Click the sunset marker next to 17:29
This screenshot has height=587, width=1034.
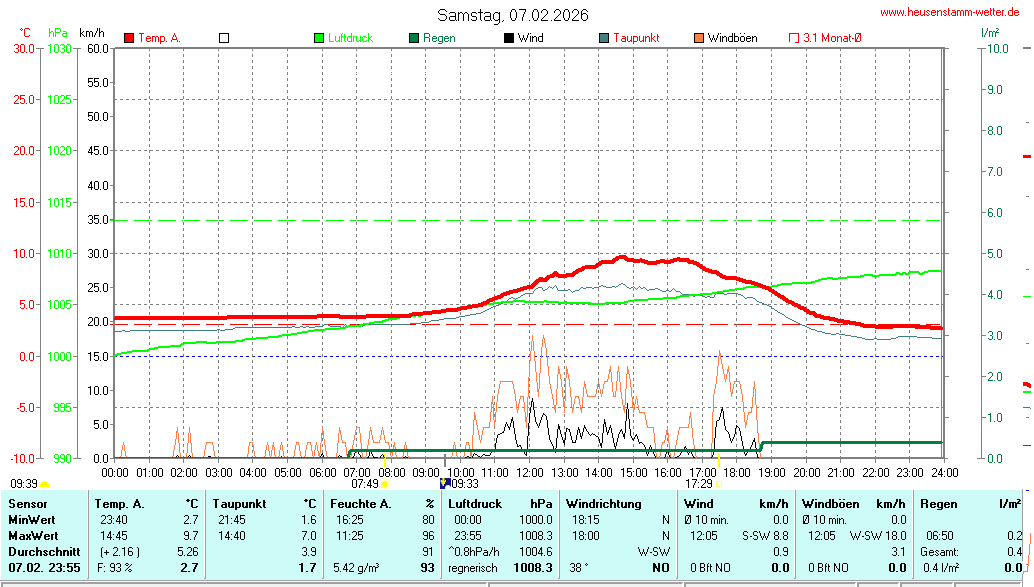click(x=719, y=484)
